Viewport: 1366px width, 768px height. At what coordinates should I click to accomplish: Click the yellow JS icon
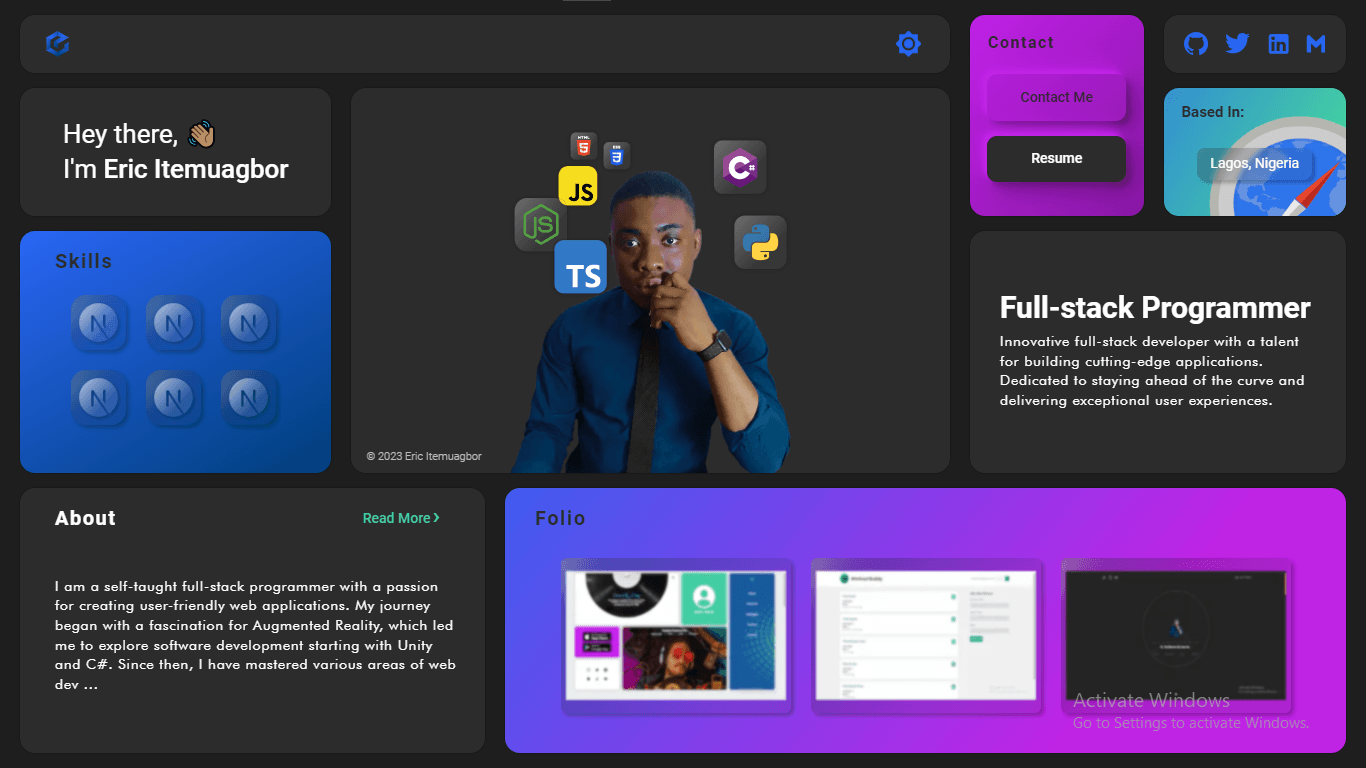578,187
